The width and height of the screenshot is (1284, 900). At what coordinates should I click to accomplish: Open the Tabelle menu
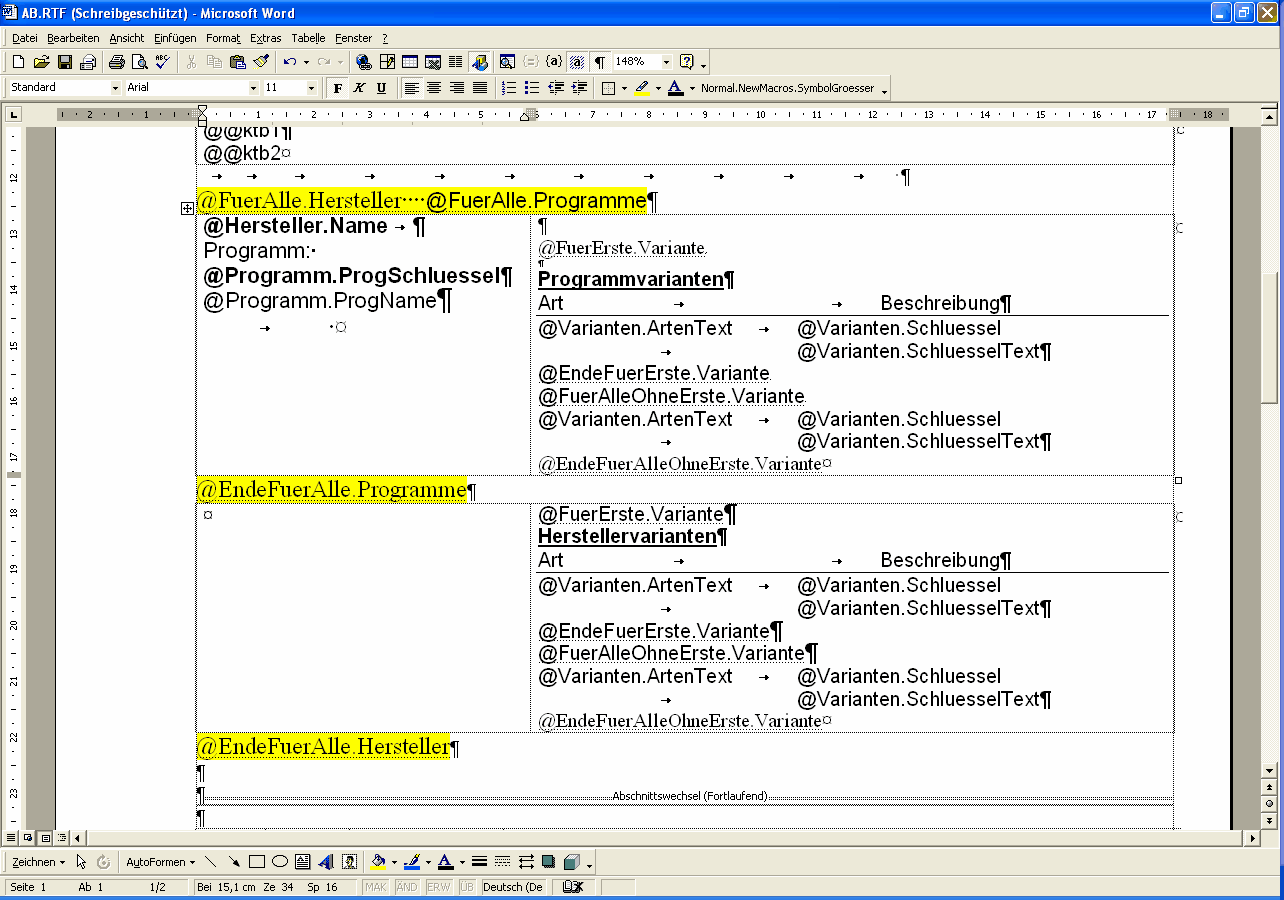coord(308,38)
